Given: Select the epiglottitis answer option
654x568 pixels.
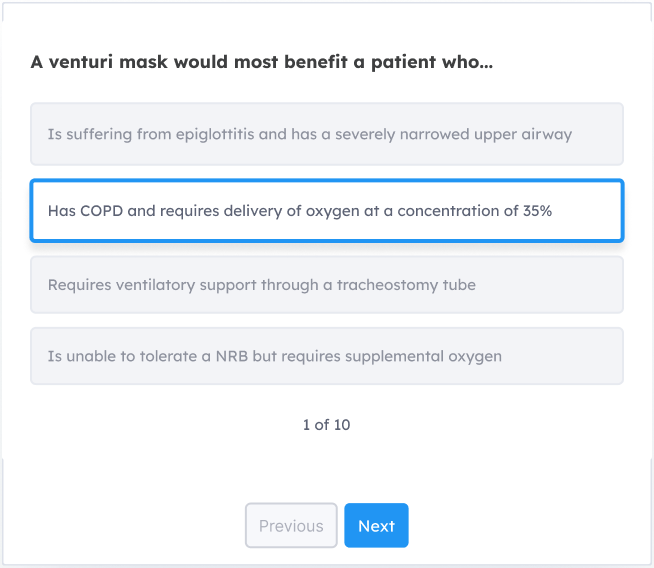Looking at the screenshot, I should click(326, 134).
